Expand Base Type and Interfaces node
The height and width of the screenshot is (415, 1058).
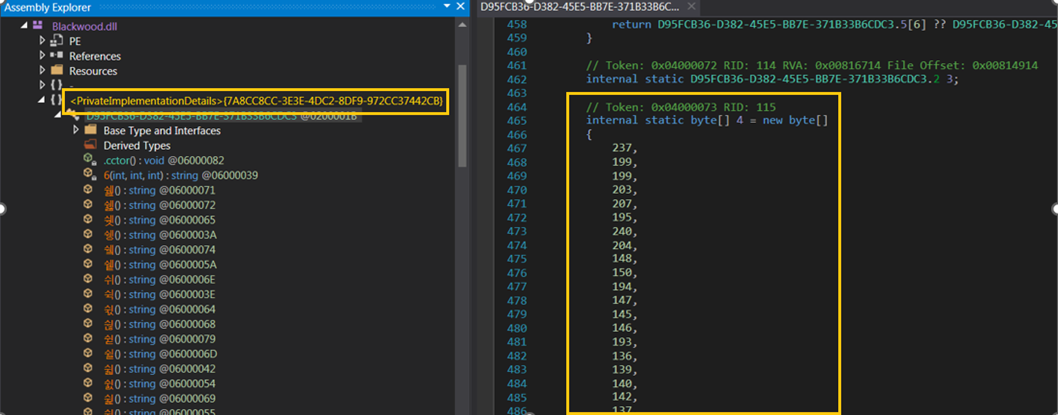pyautogui.click(x=76, y=131)
